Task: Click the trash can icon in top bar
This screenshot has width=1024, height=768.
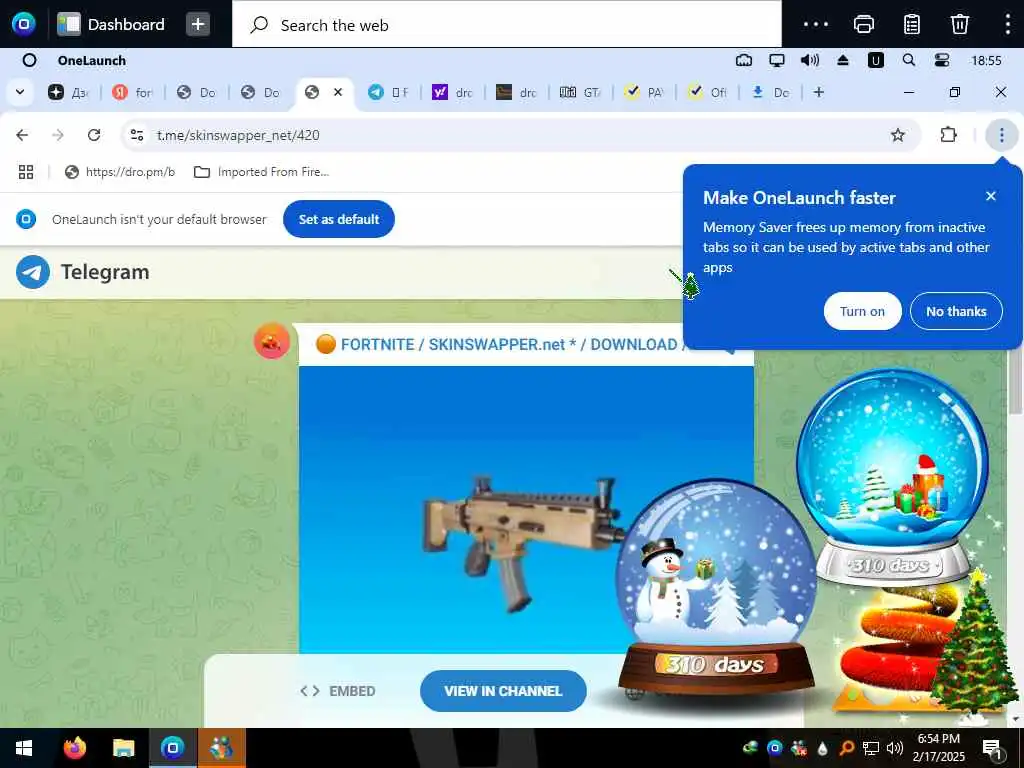Action: (x=959, y=24)
